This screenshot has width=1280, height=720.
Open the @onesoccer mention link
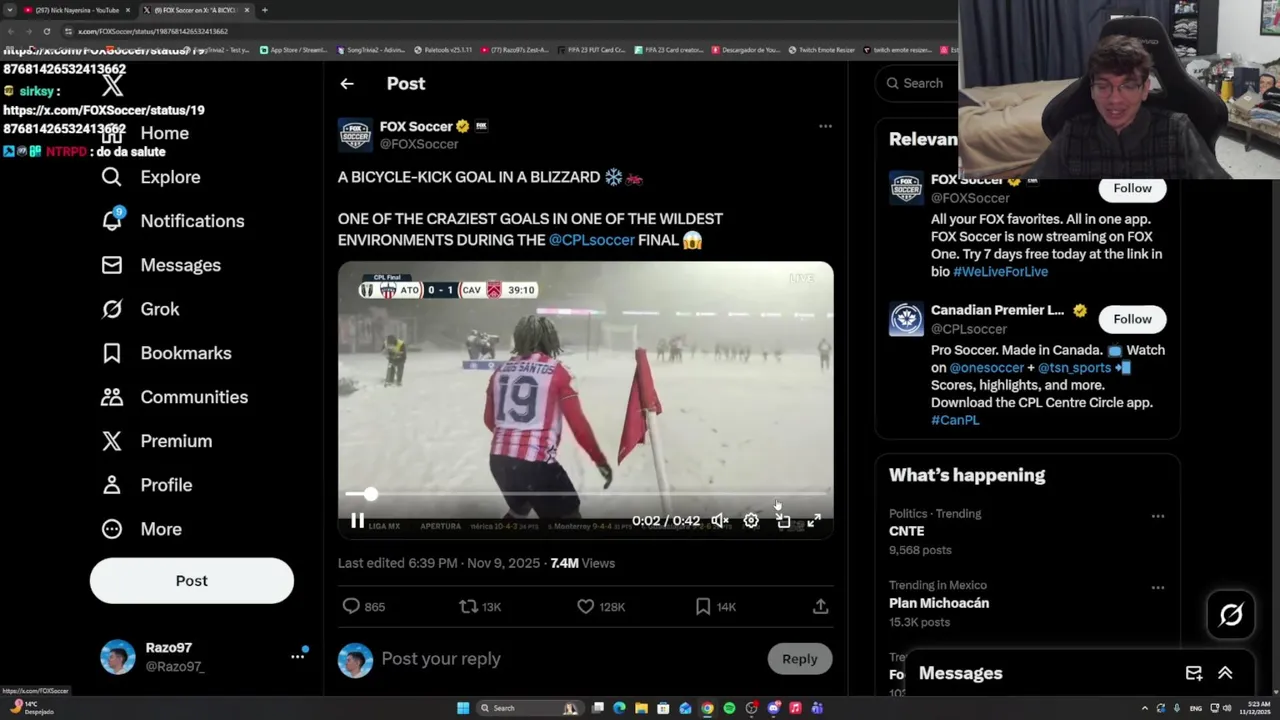pos(987,368)
